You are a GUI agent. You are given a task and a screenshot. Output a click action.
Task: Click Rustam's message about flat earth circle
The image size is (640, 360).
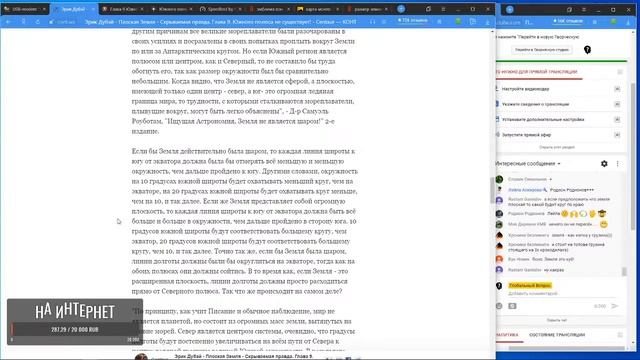pos(559,201)
